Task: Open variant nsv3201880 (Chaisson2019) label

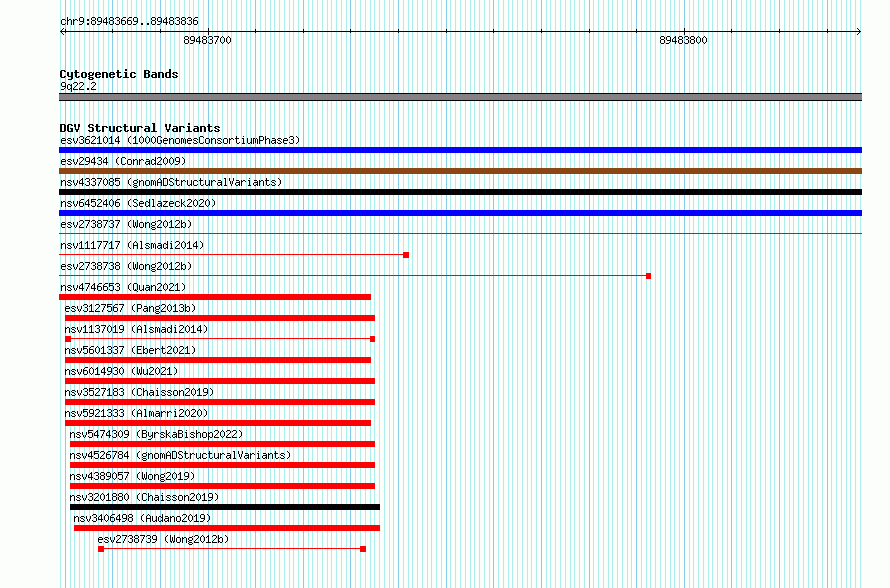Action: tap(144, 497)
